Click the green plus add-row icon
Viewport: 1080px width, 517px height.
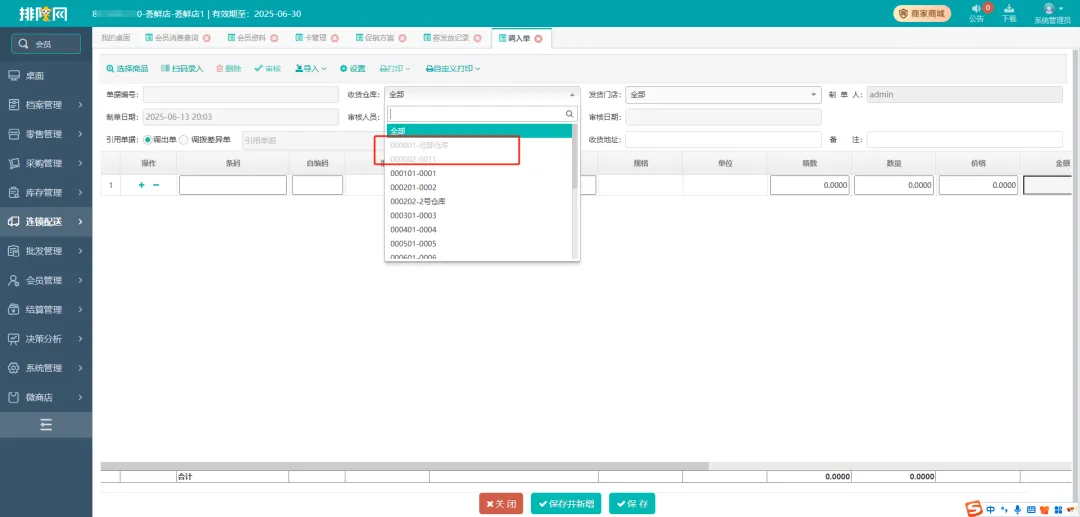tap(141, 185)
